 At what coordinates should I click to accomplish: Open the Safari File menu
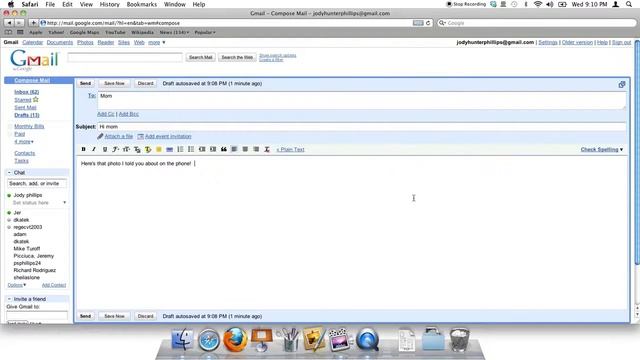(50, 4)
